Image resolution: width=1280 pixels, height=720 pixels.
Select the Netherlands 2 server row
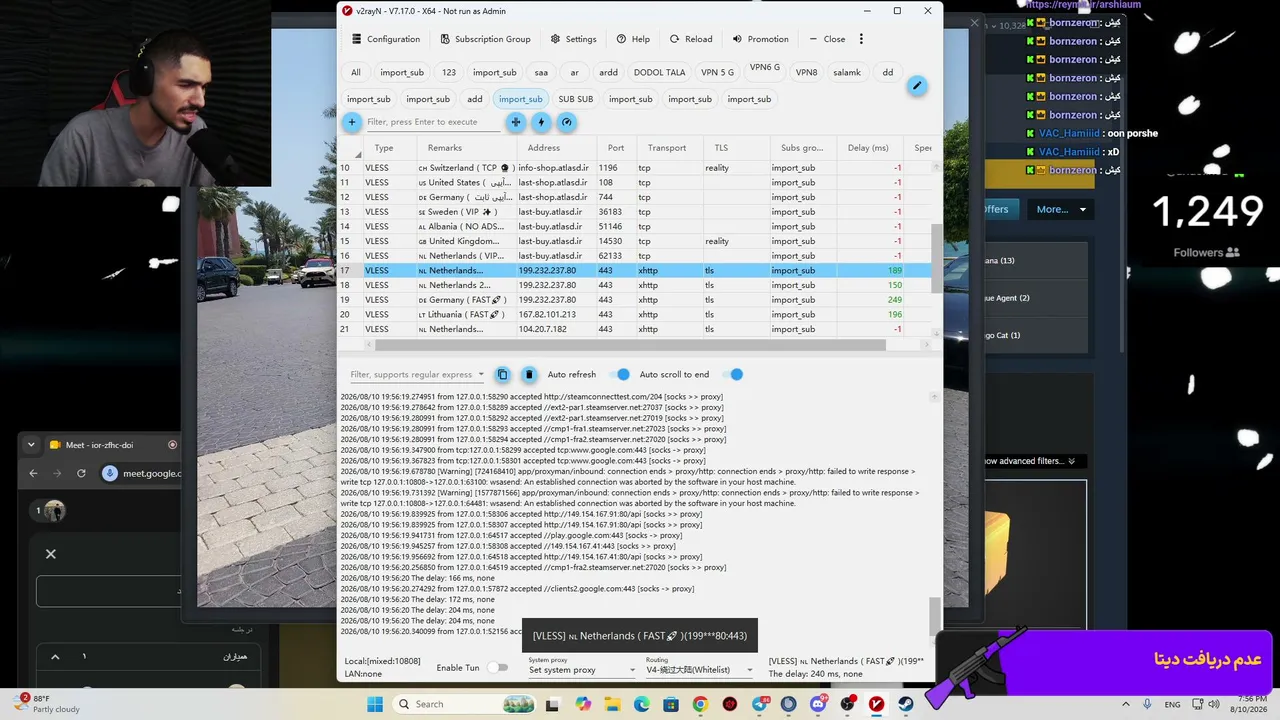635,285
